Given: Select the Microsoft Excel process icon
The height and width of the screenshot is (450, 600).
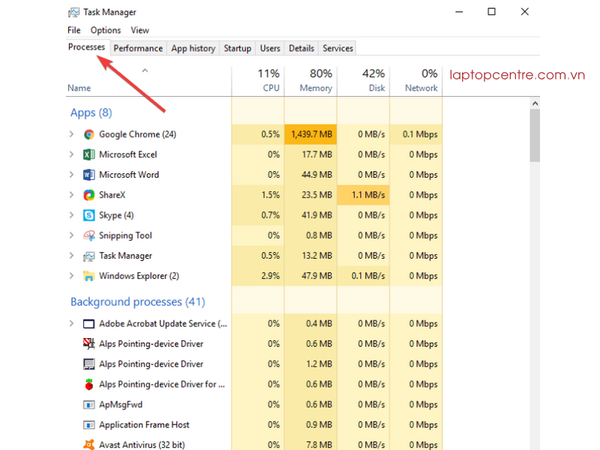Looking at the screenshot, I should pyautogui.click(x=89, y=154).
